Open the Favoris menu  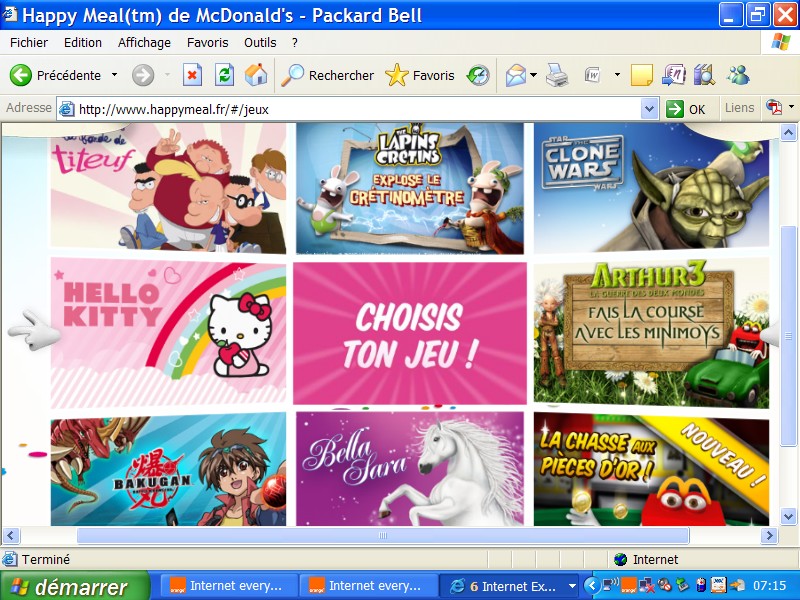click(x=208, y=42)
